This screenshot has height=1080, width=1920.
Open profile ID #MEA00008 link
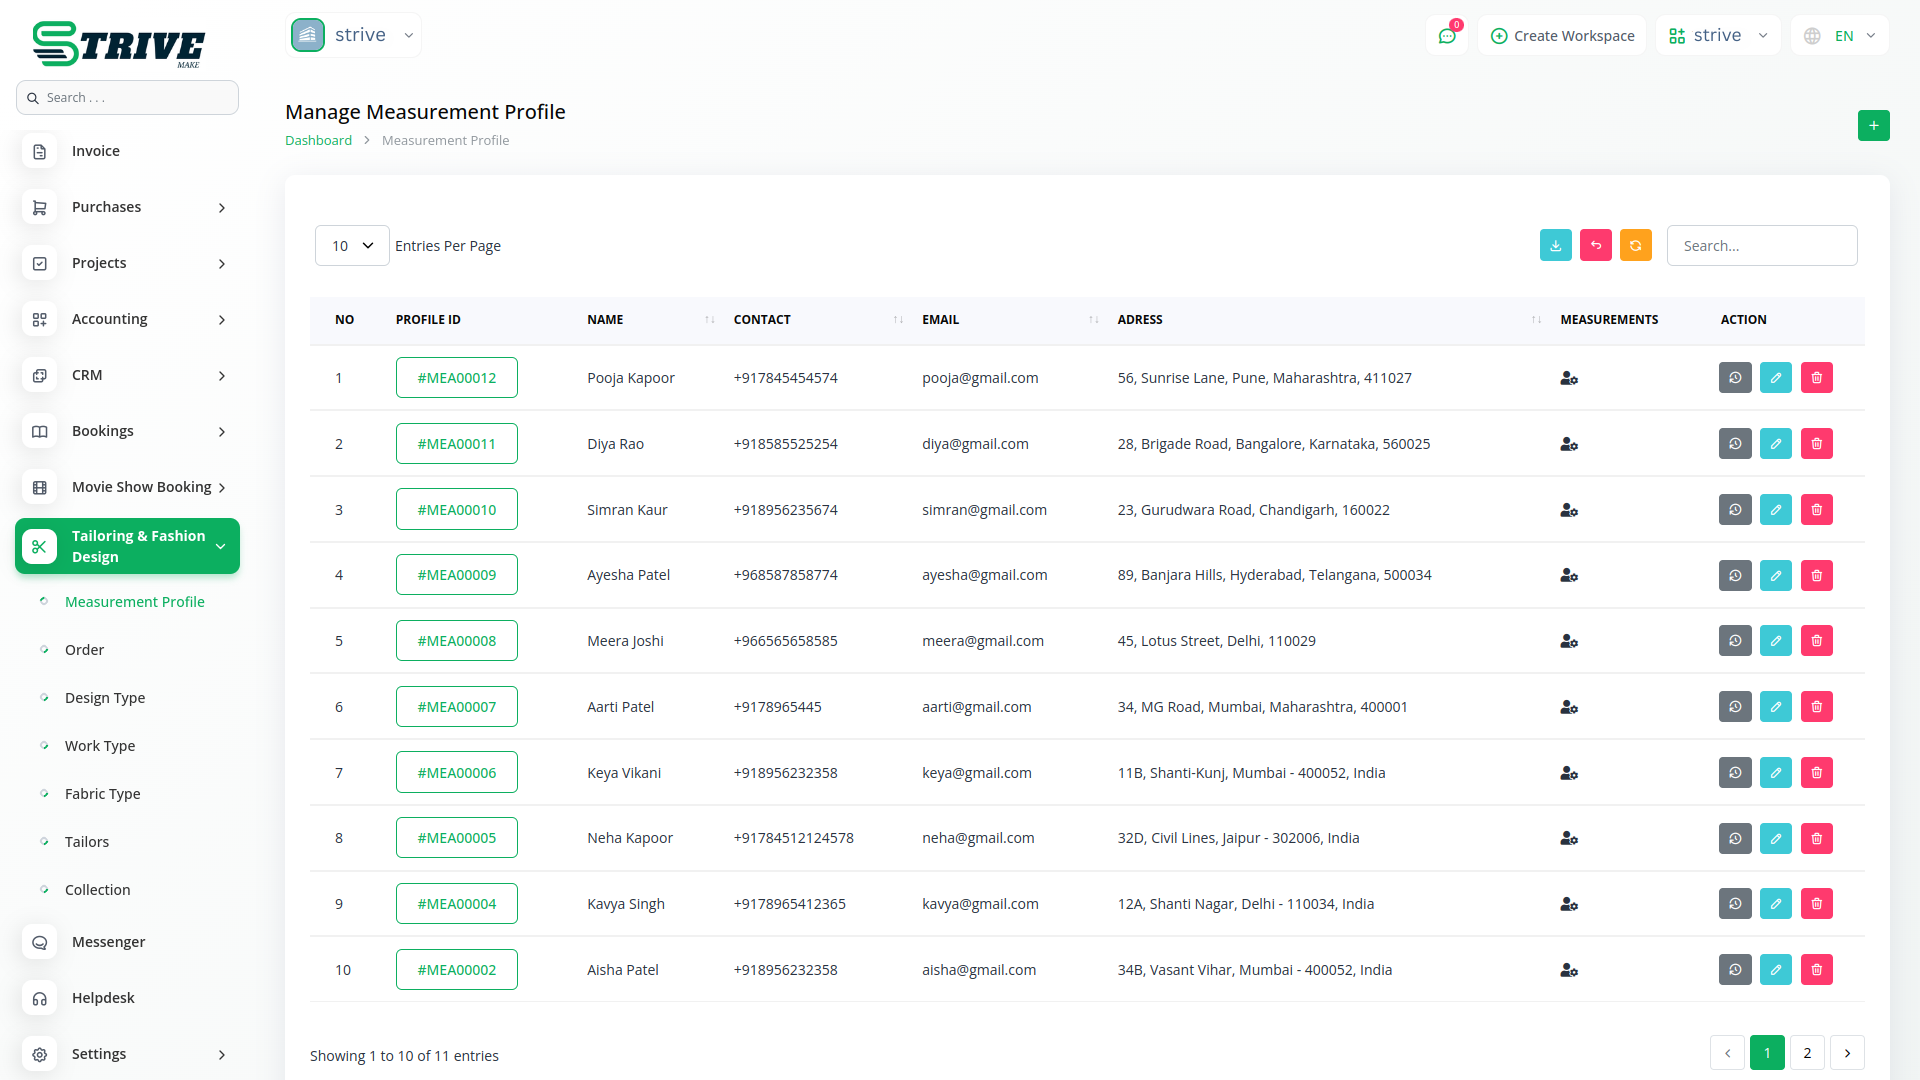pyautogui.click(x=456, y=641)
